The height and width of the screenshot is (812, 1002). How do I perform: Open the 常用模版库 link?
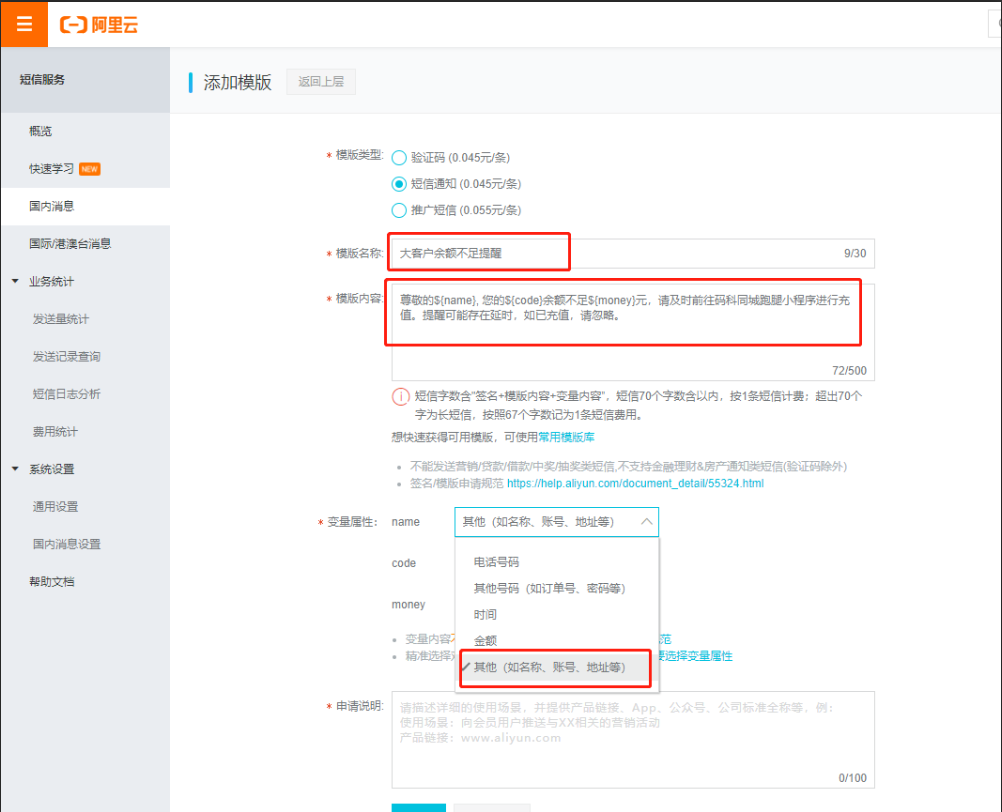tap(567, 437)
